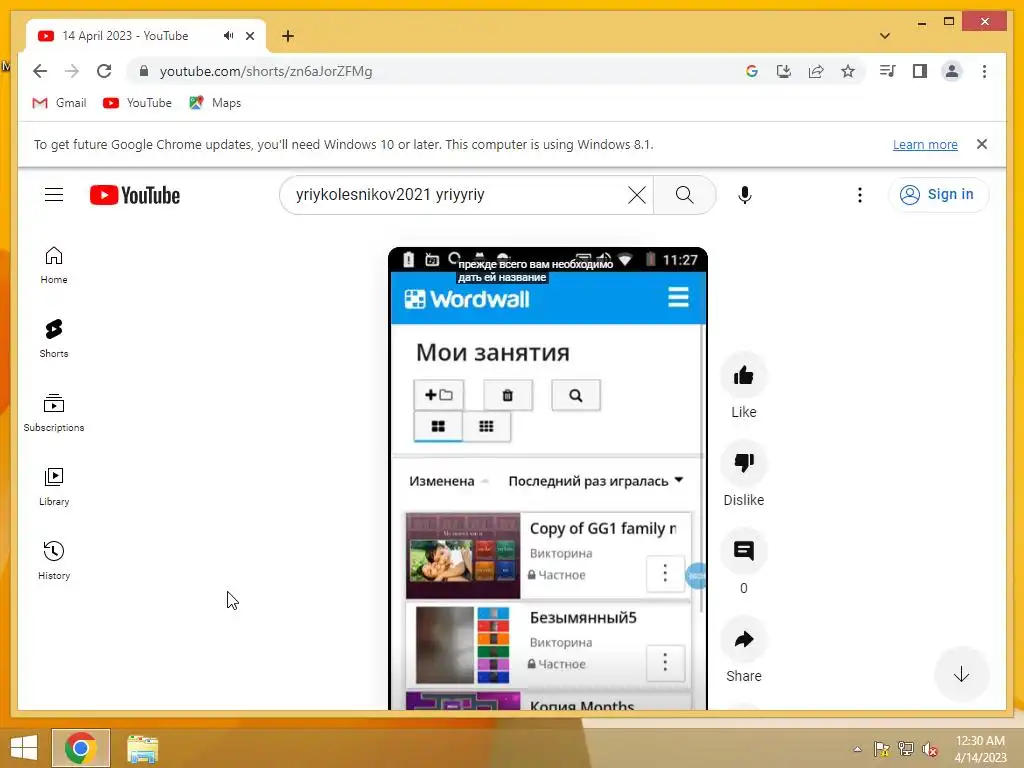Expand tab search dropdown arrow

coord(885,36)
